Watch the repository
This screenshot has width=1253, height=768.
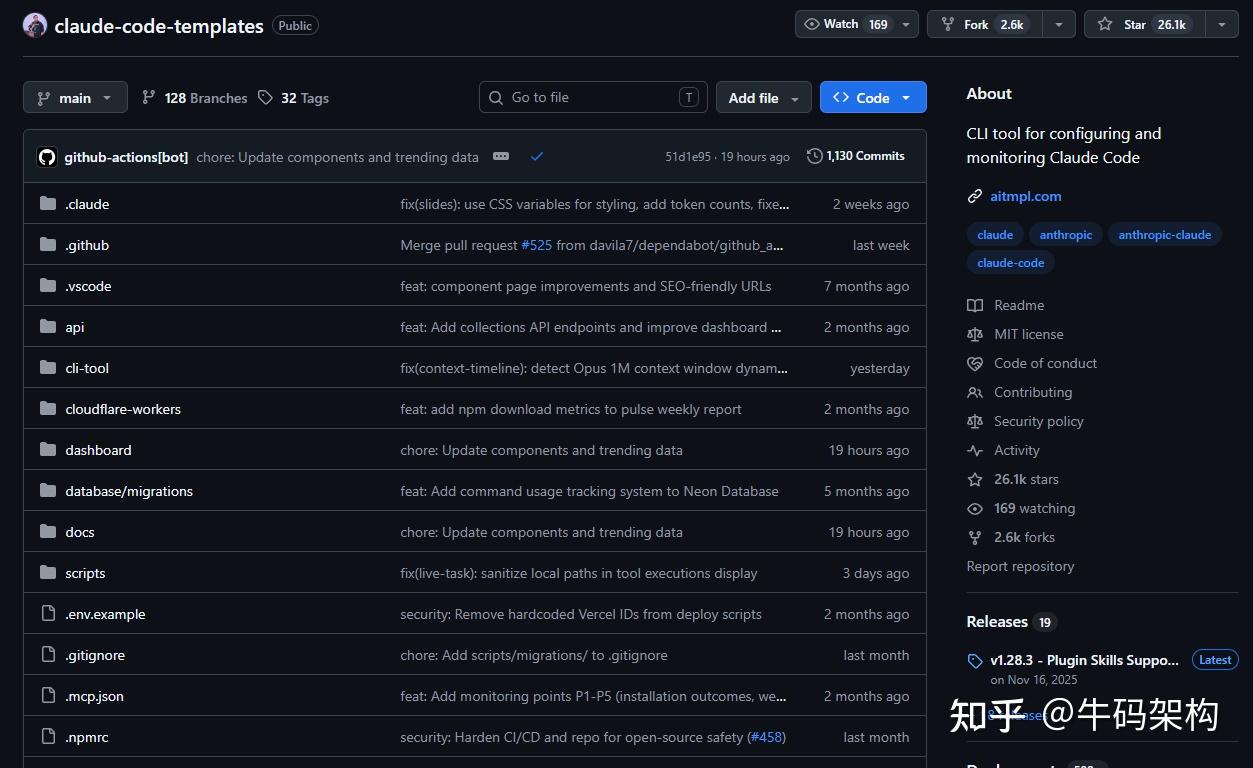(846, 25)
